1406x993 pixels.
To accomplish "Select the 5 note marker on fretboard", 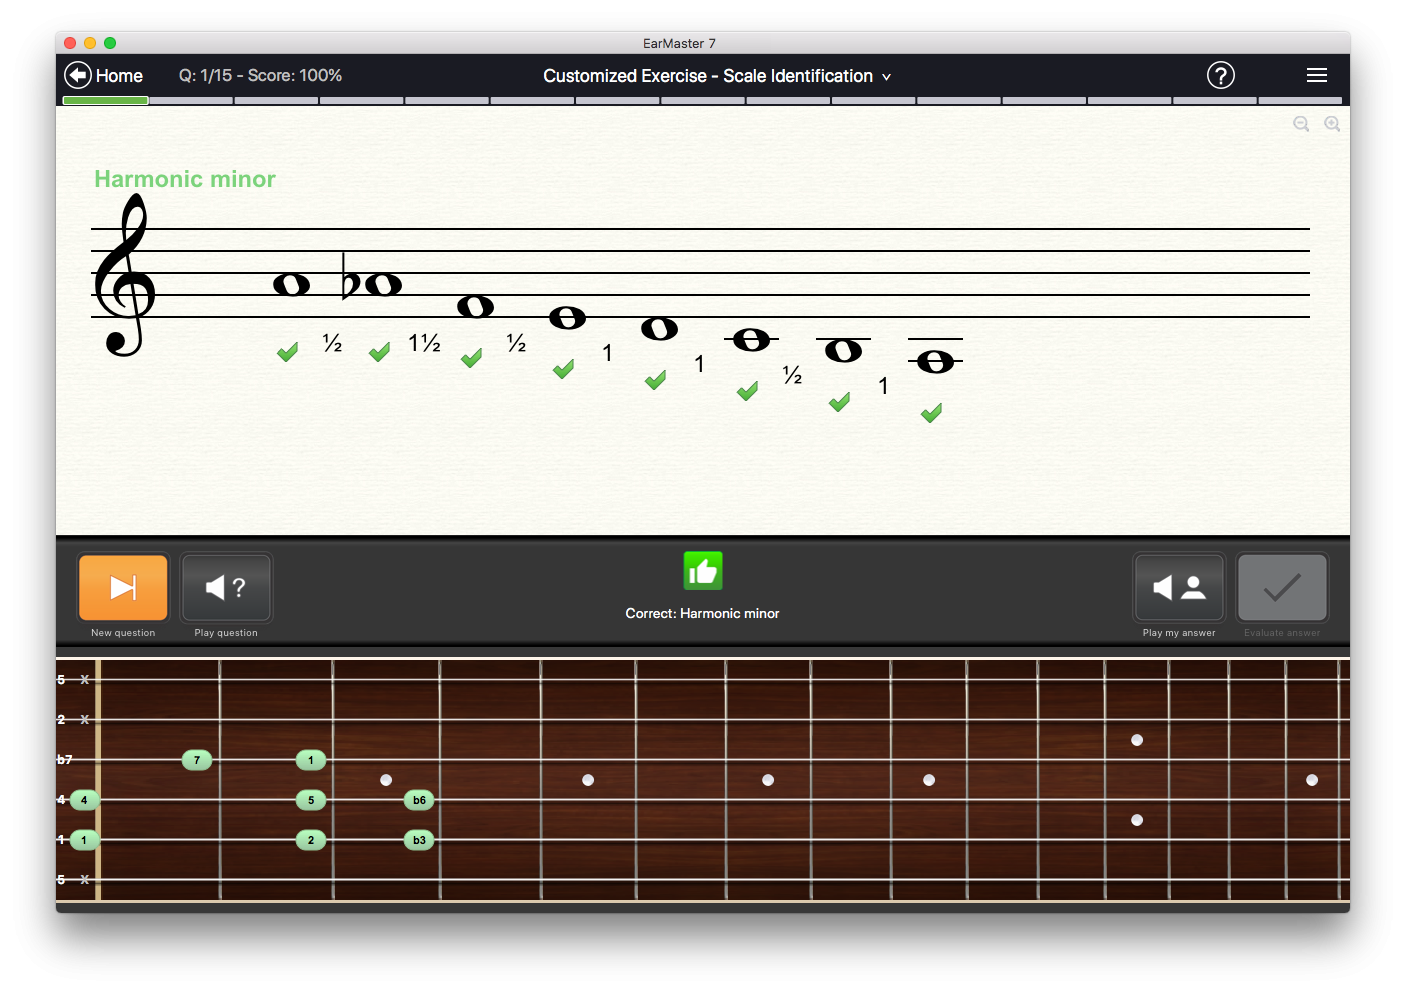I will pos(311,800).
